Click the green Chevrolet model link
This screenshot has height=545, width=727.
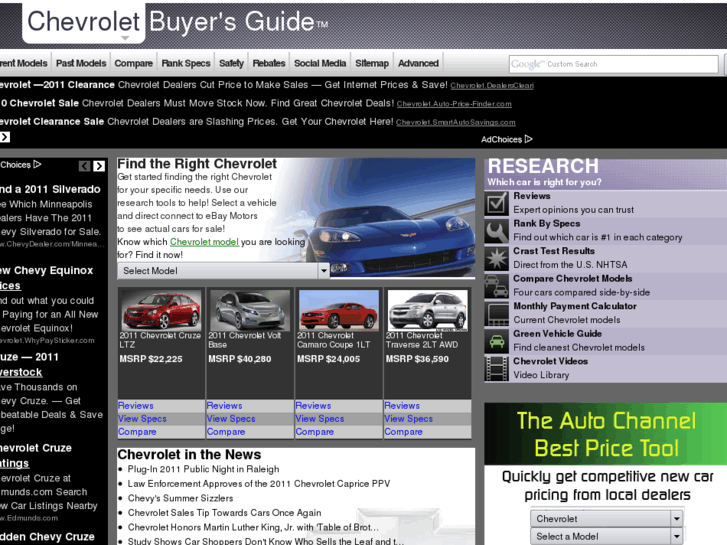tap(204, 242)
